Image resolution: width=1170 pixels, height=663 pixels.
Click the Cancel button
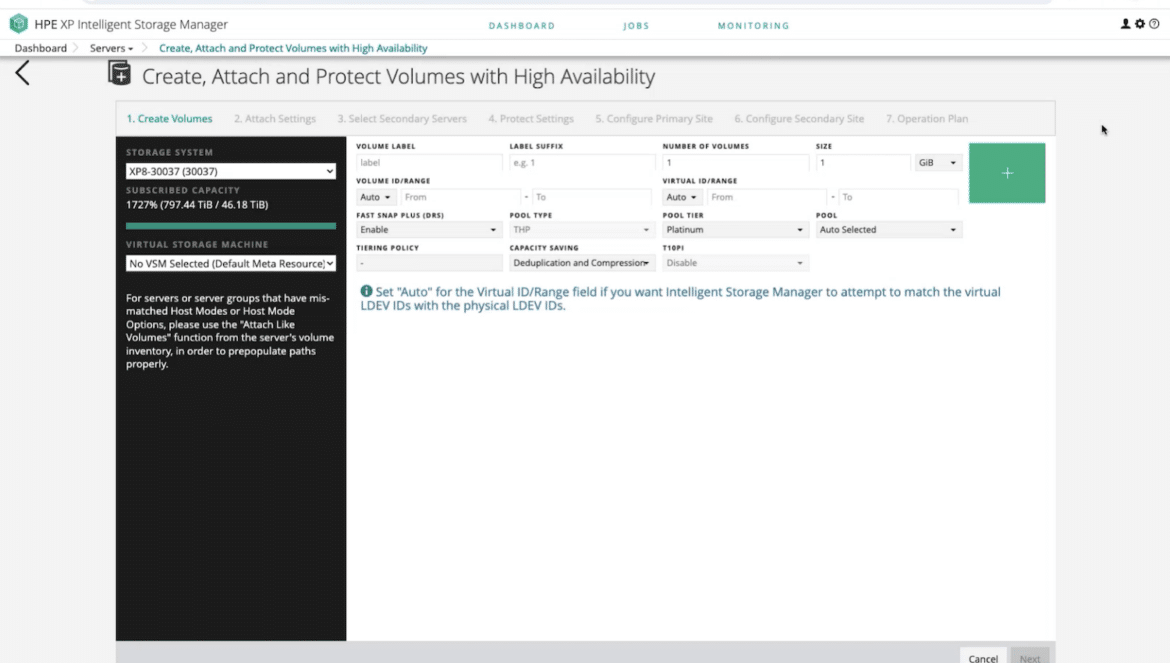pos(983,657)
